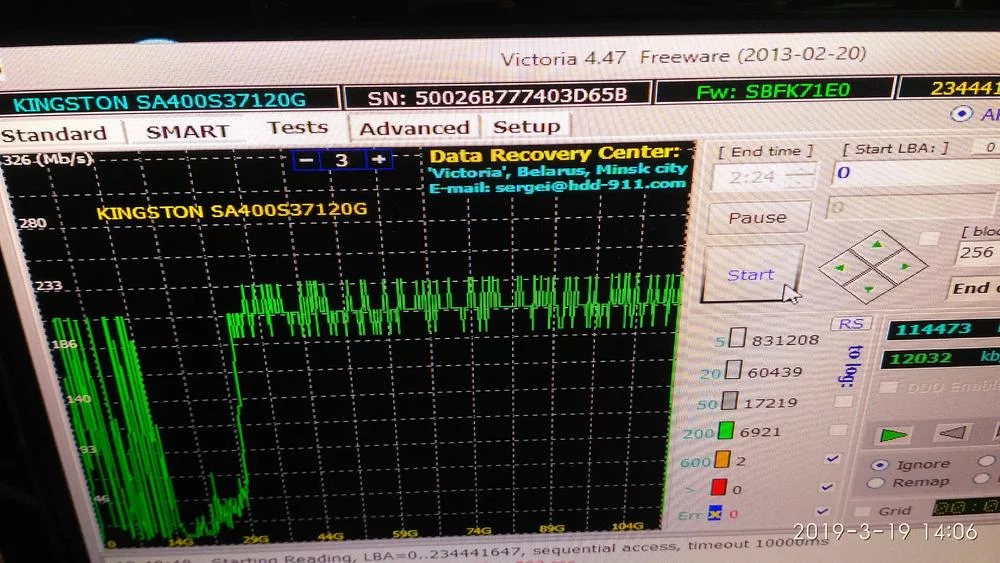
Task: Click the yellow KINGSTON SA400S37120G graph title
Action: tap(232, 210)
